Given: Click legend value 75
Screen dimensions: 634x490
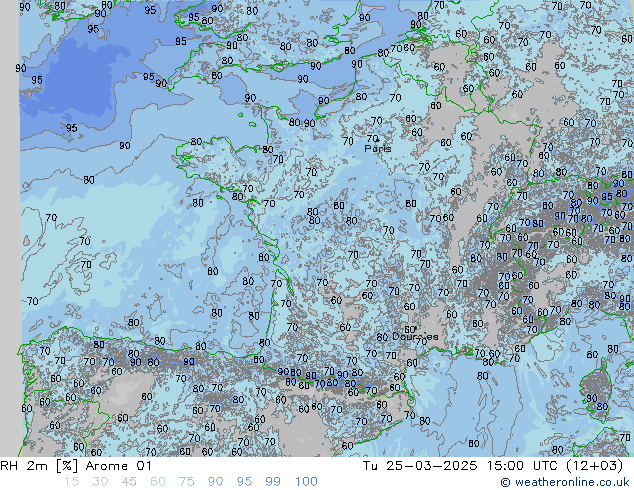Looking at the screenshot, I should 186,482.
